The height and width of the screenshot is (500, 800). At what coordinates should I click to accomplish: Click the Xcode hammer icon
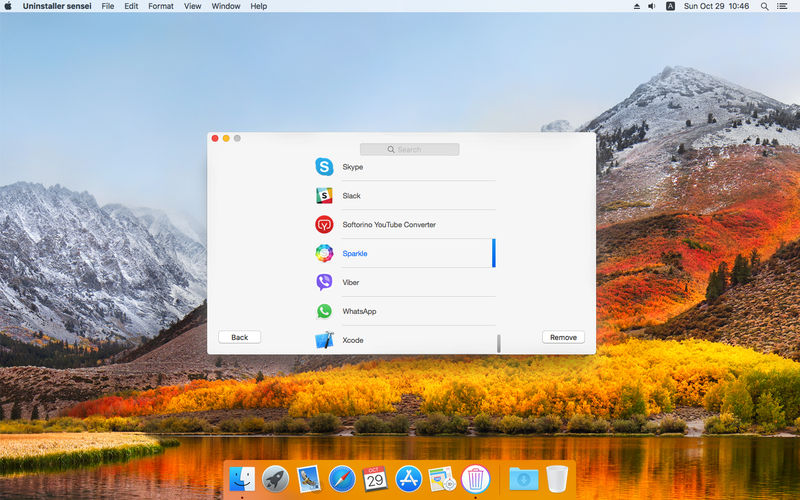click(324, 340)
